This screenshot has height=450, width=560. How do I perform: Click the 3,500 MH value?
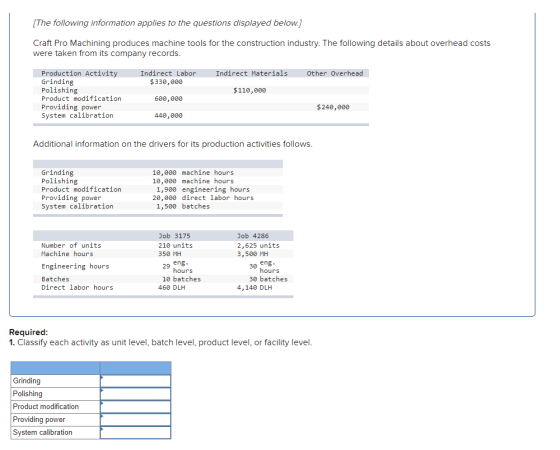coord(253,254)
